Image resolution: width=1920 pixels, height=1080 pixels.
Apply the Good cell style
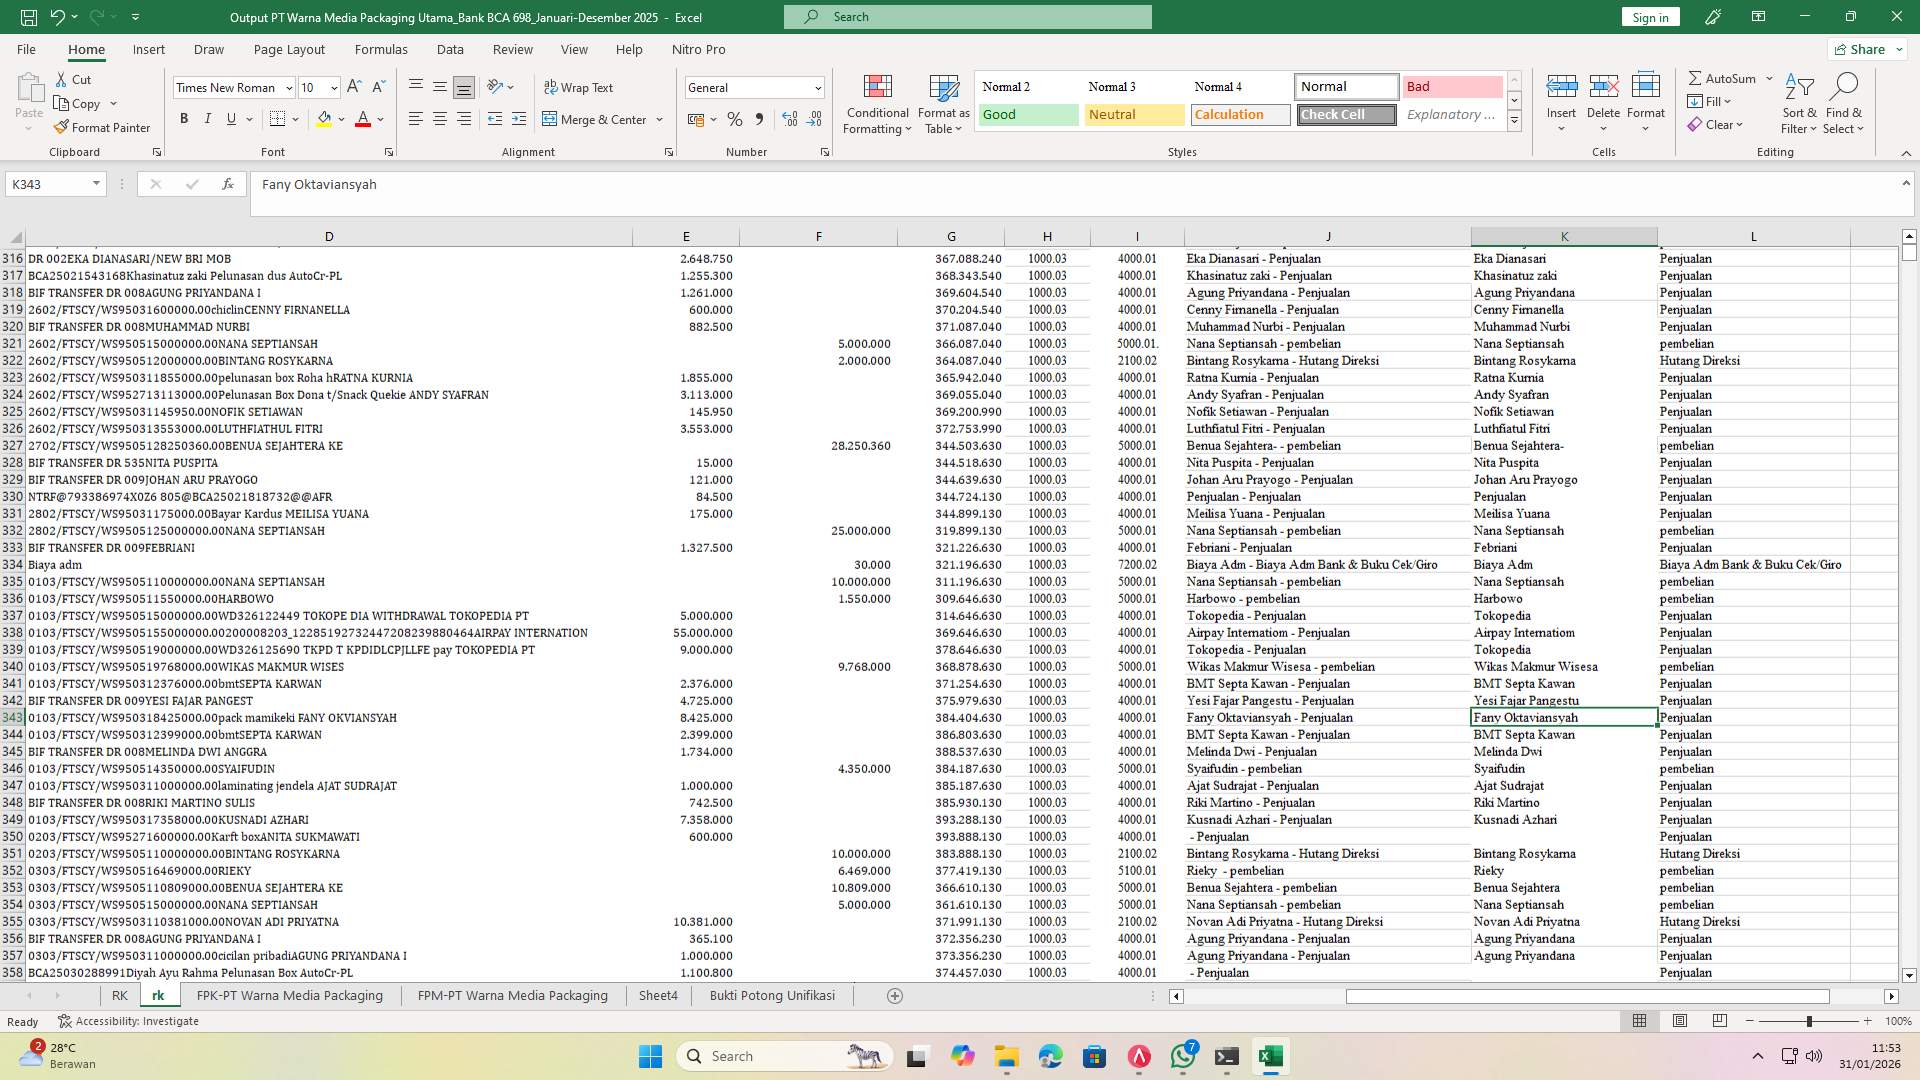coord(1028,114)
